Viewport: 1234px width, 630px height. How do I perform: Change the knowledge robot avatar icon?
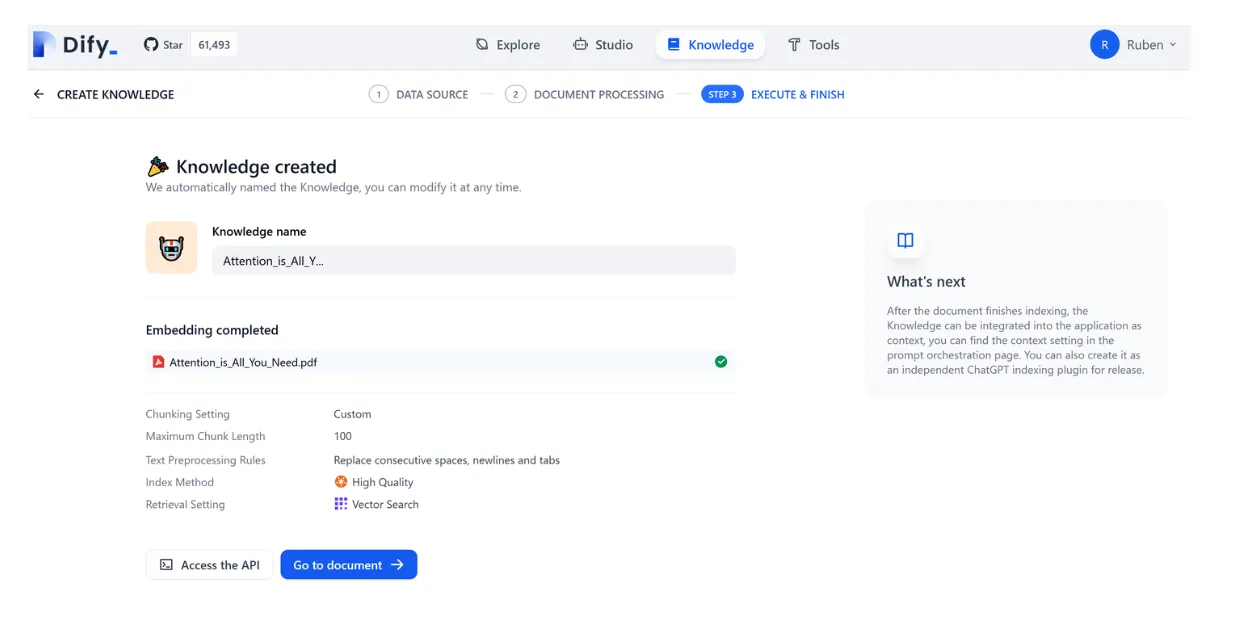(x=171, y=247)
